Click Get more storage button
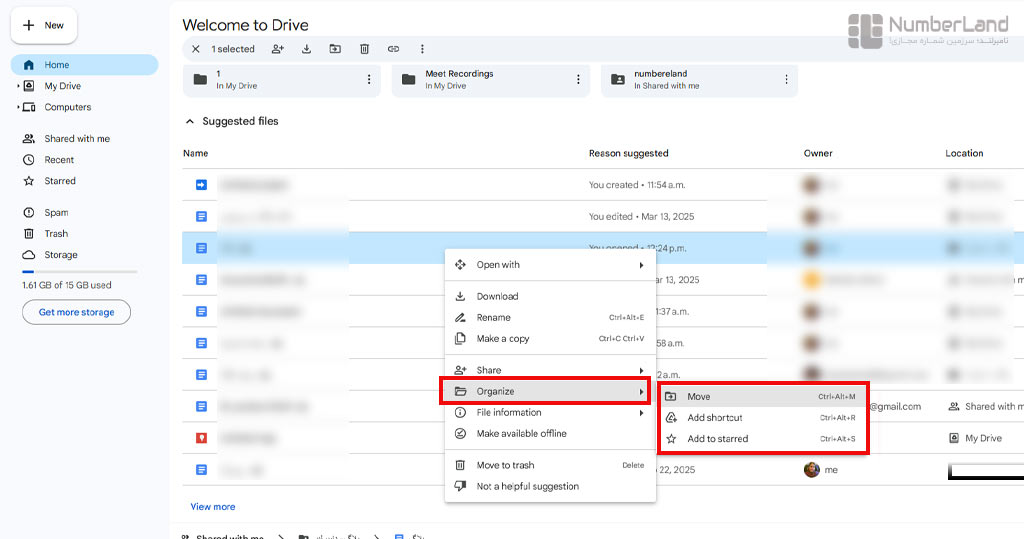The width and height of the screenshot is (1024, 539). (76, 312)
